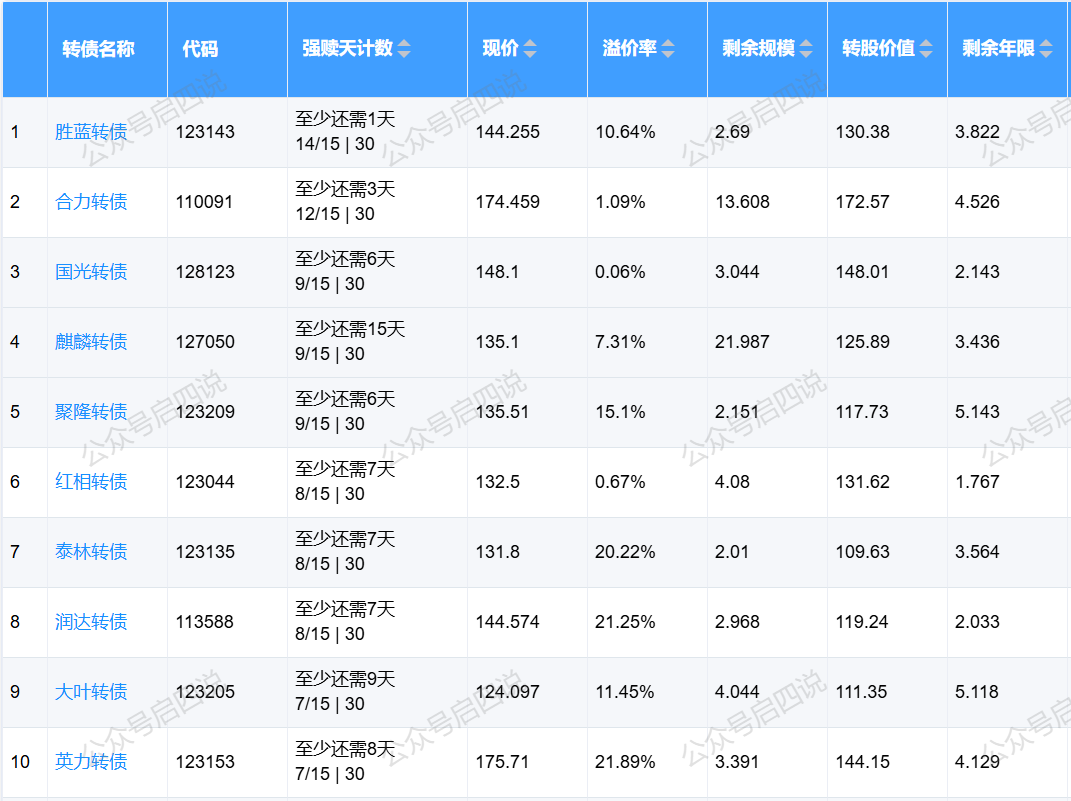Click on the 红相转债 link
The width and height of the screenshot is (1071, 801).
(x=91, y=482)
